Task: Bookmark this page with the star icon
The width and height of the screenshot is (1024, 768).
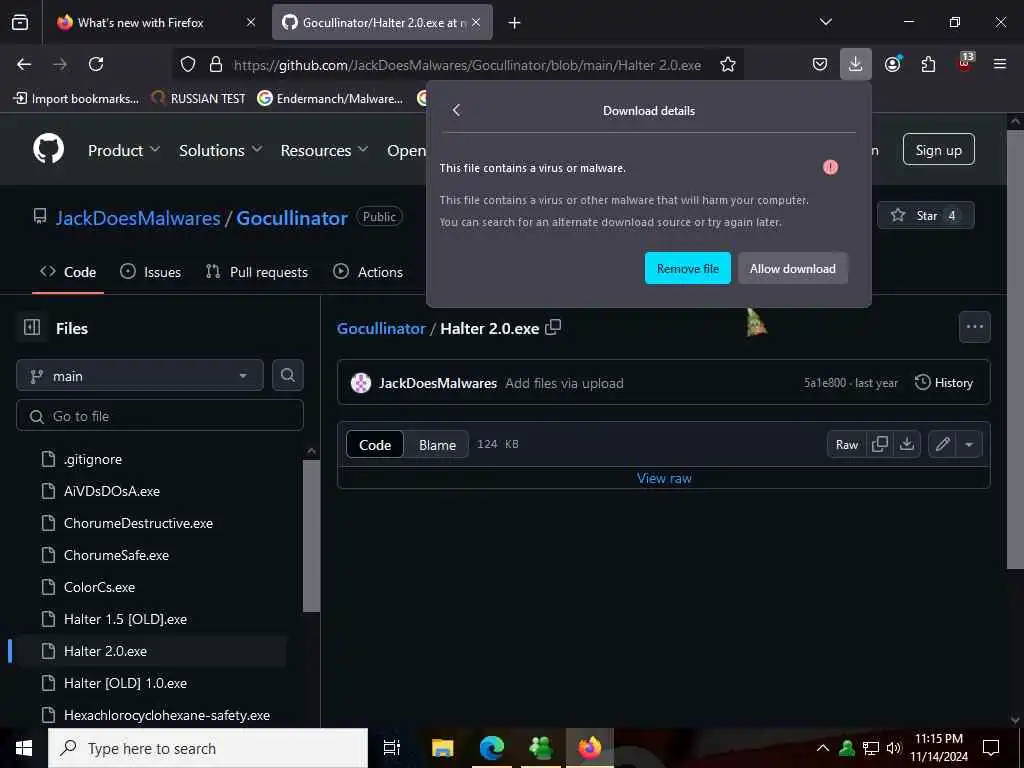Action: (x=728, y=64)
